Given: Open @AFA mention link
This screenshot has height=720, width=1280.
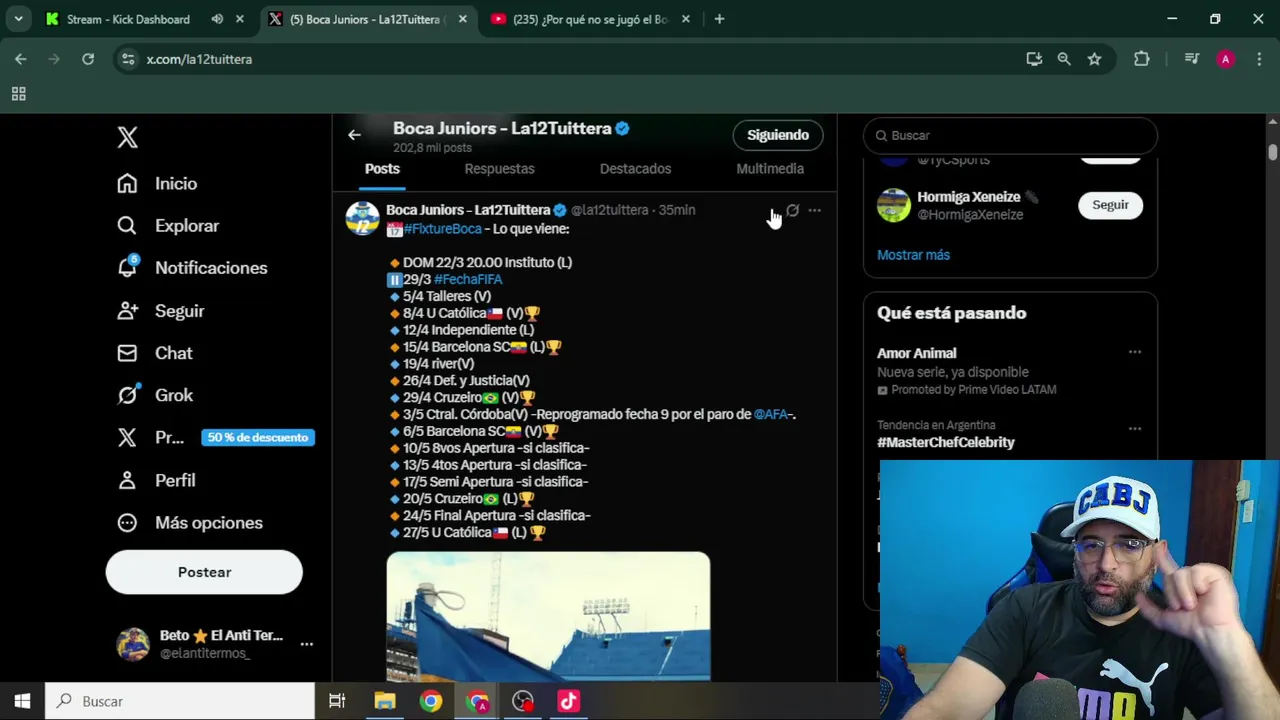Looking at the screenshot, I should click(x=770, y=414).
